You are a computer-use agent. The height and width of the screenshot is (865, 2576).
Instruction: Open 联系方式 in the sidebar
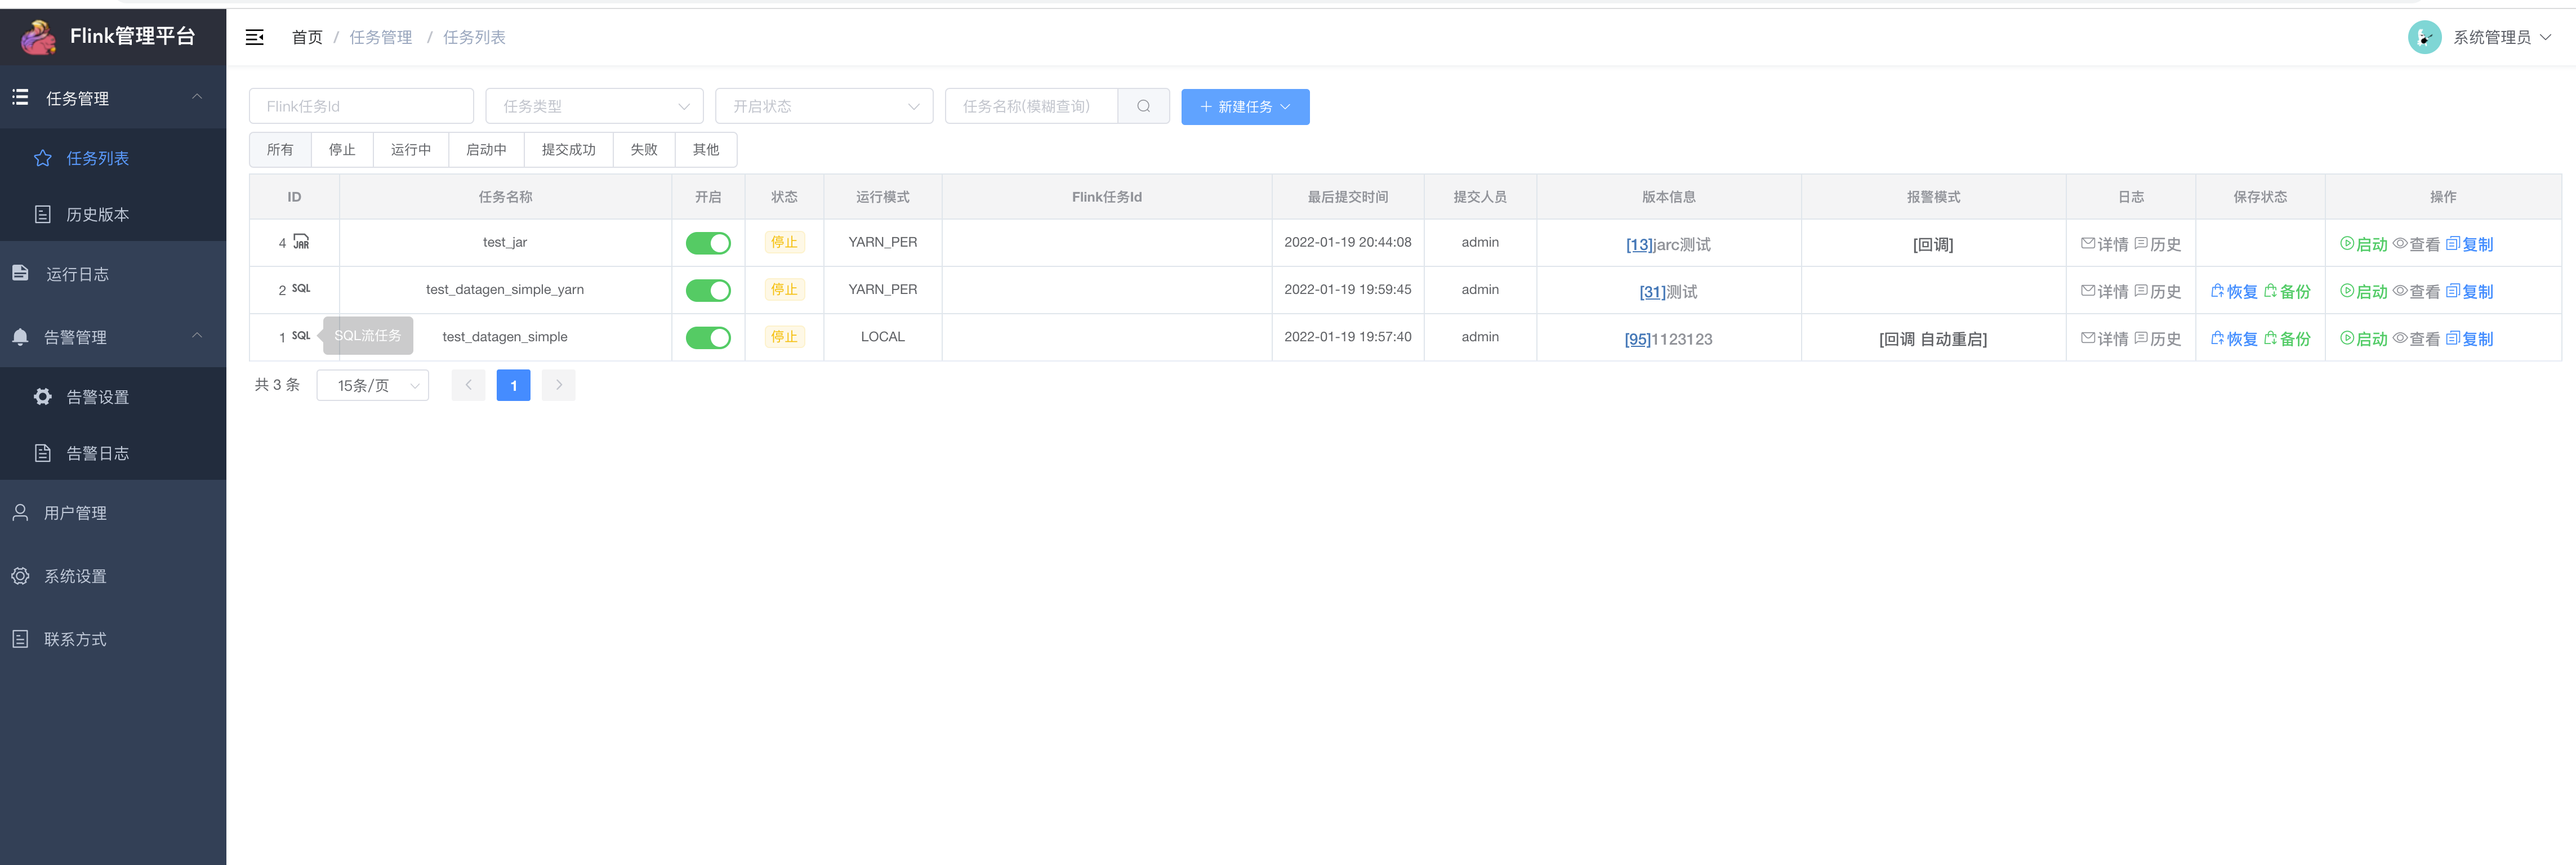coord(113,638)
